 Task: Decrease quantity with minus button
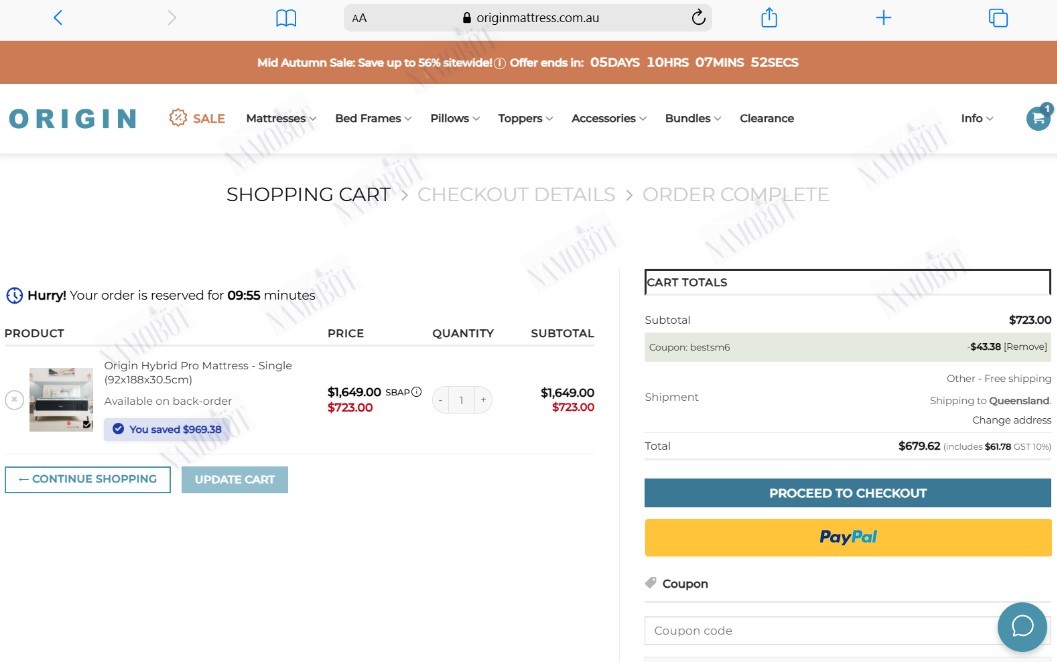click(x=440, y=400)
